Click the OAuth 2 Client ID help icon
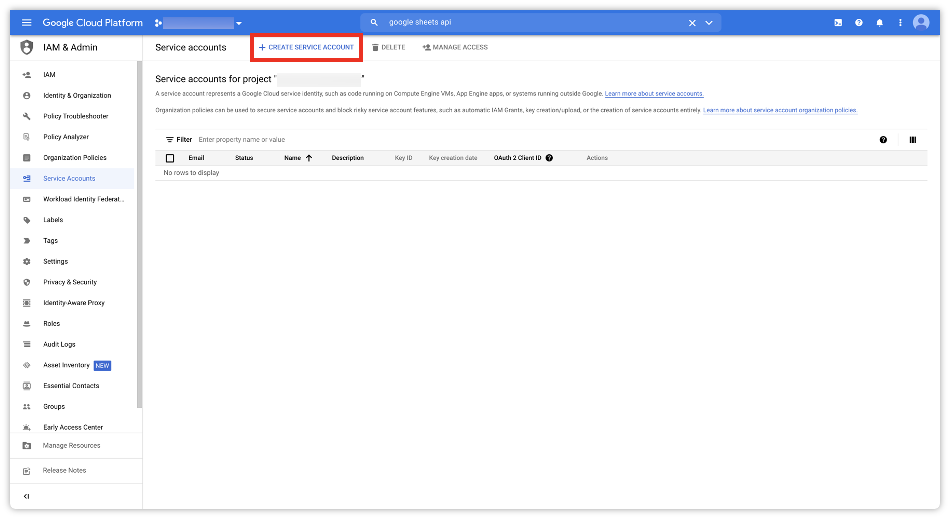This screenshot has height=519, width=950. coord(549,158)
